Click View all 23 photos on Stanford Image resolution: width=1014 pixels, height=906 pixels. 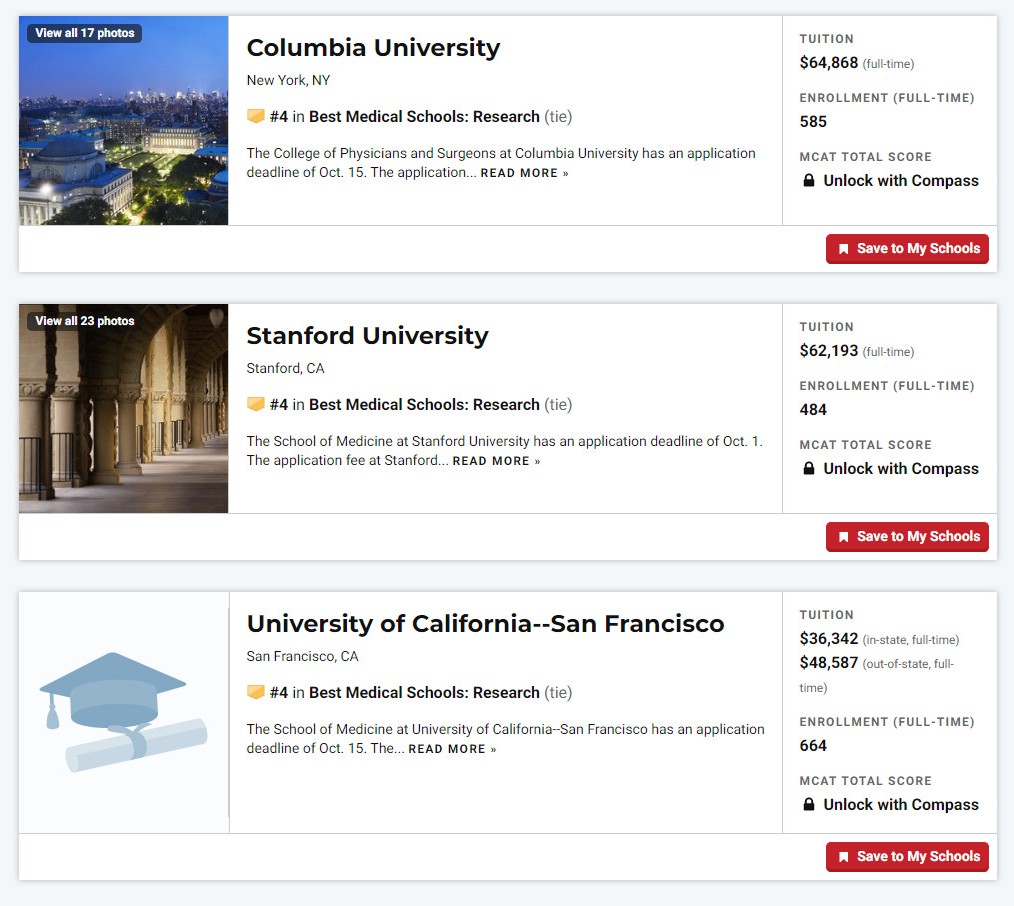tap(85, 321)
